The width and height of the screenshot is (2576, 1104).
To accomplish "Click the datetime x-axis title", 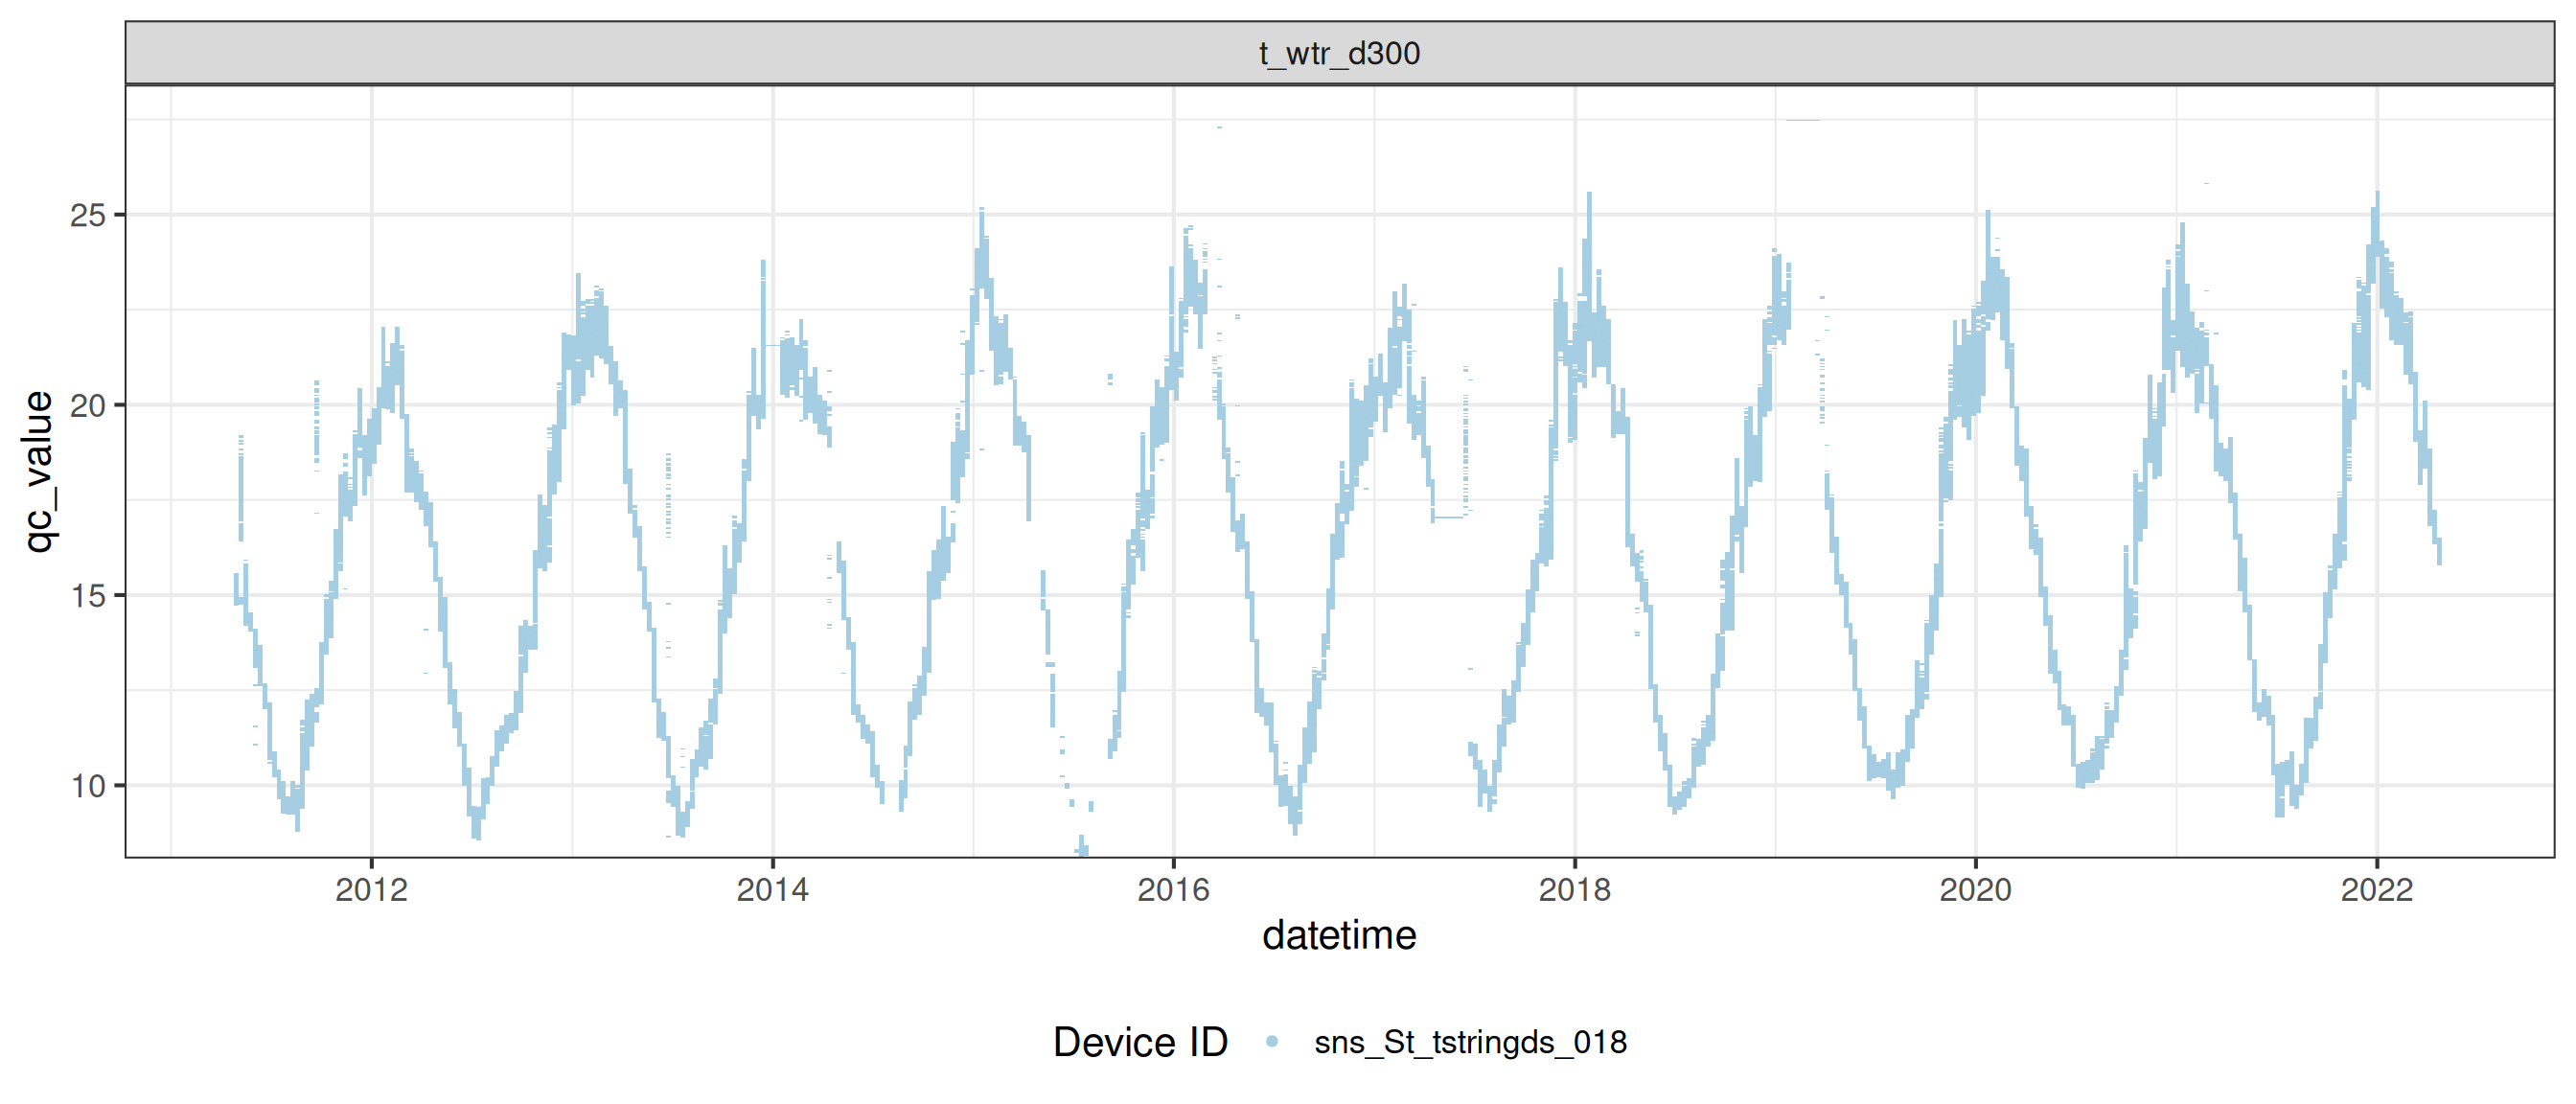I will click(1339, 935).
